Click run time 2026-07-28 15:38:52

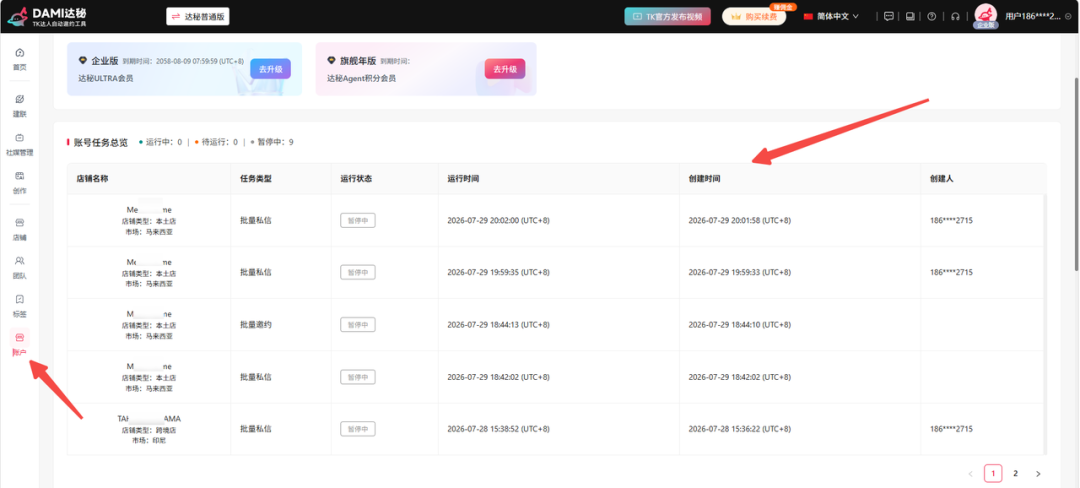coord(499,429)
